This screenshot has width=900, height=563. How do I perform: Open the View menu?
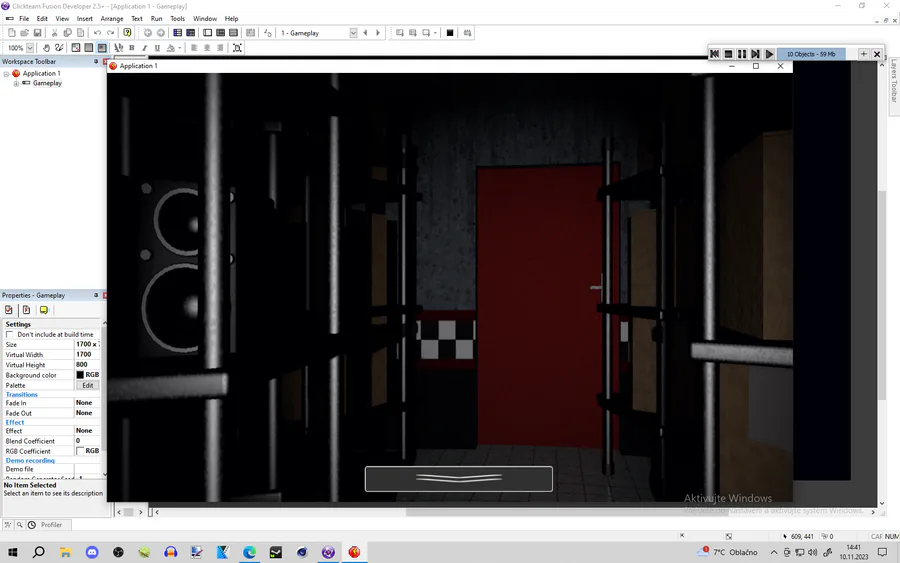62,18
